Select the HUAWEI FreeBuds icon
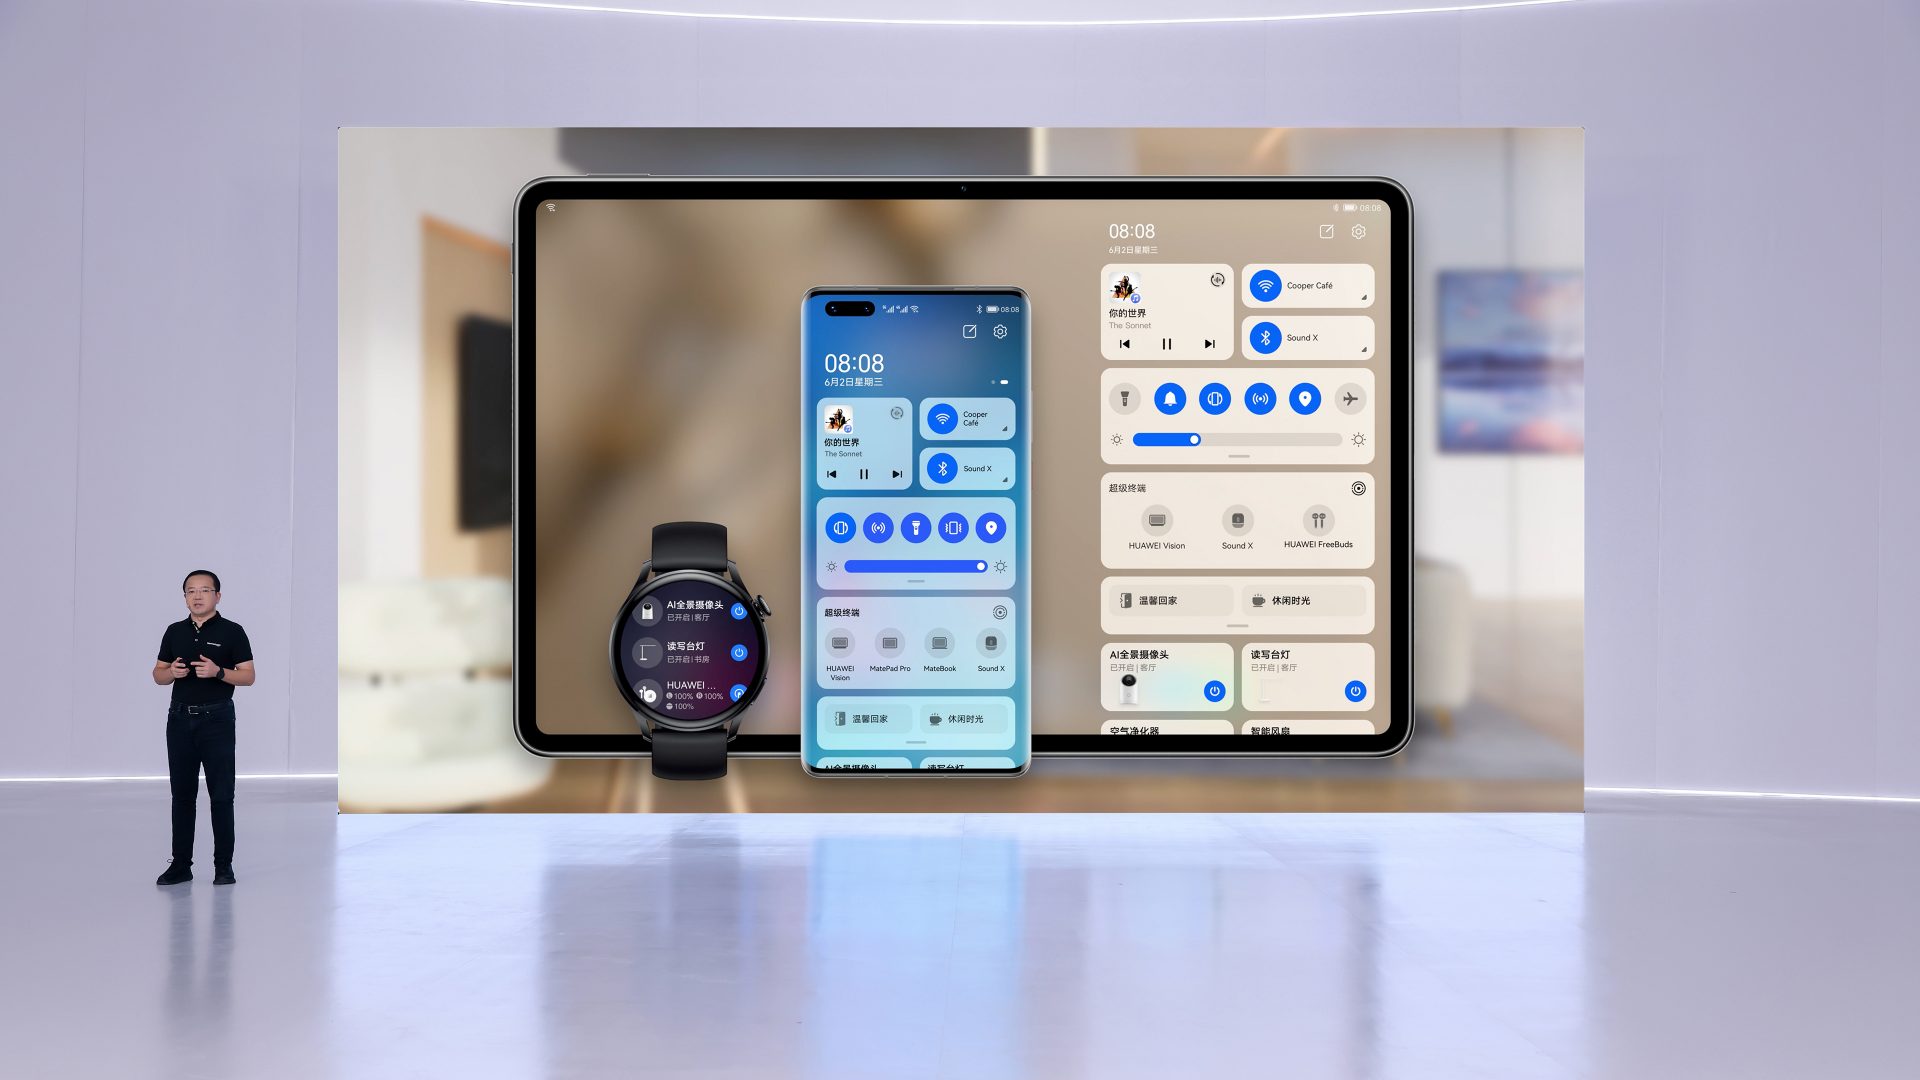1920x1080 pixels. (1317, 522)
